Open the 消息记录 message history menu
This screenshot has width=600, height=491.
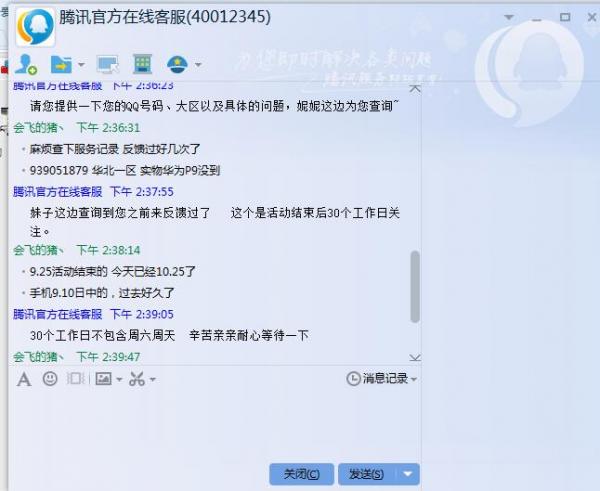[382, 378]
